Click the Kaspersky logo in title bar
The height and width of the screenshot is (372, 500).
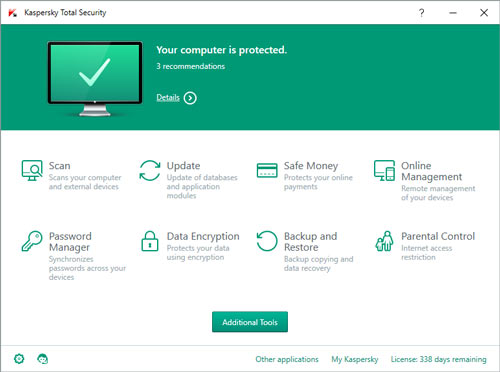tap(13, 13)
